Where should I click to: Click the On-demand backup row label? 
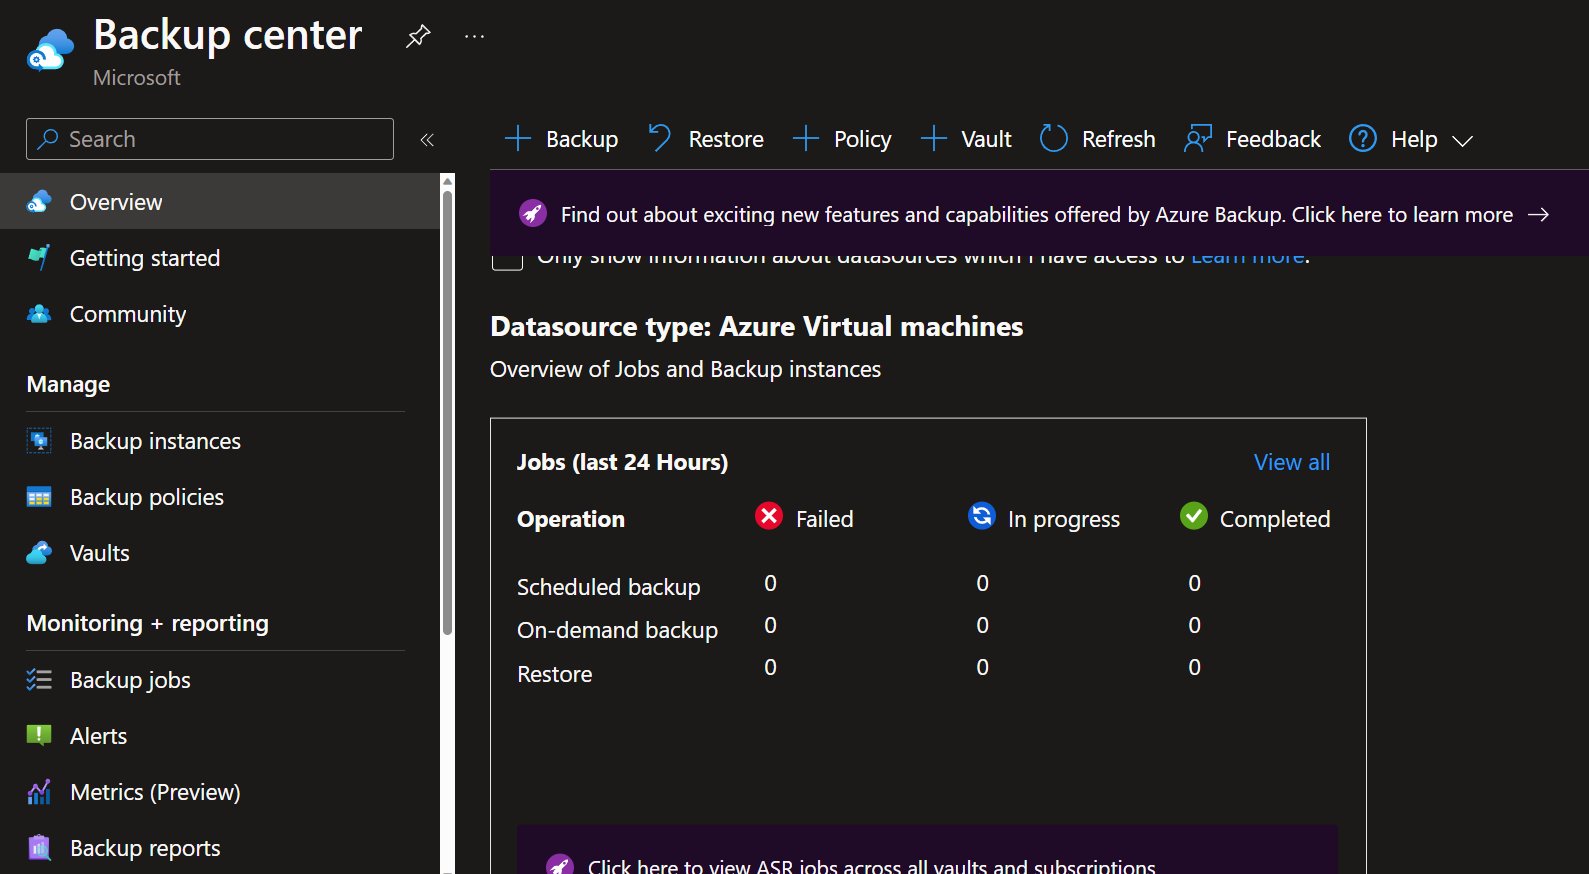pos(618,630)
